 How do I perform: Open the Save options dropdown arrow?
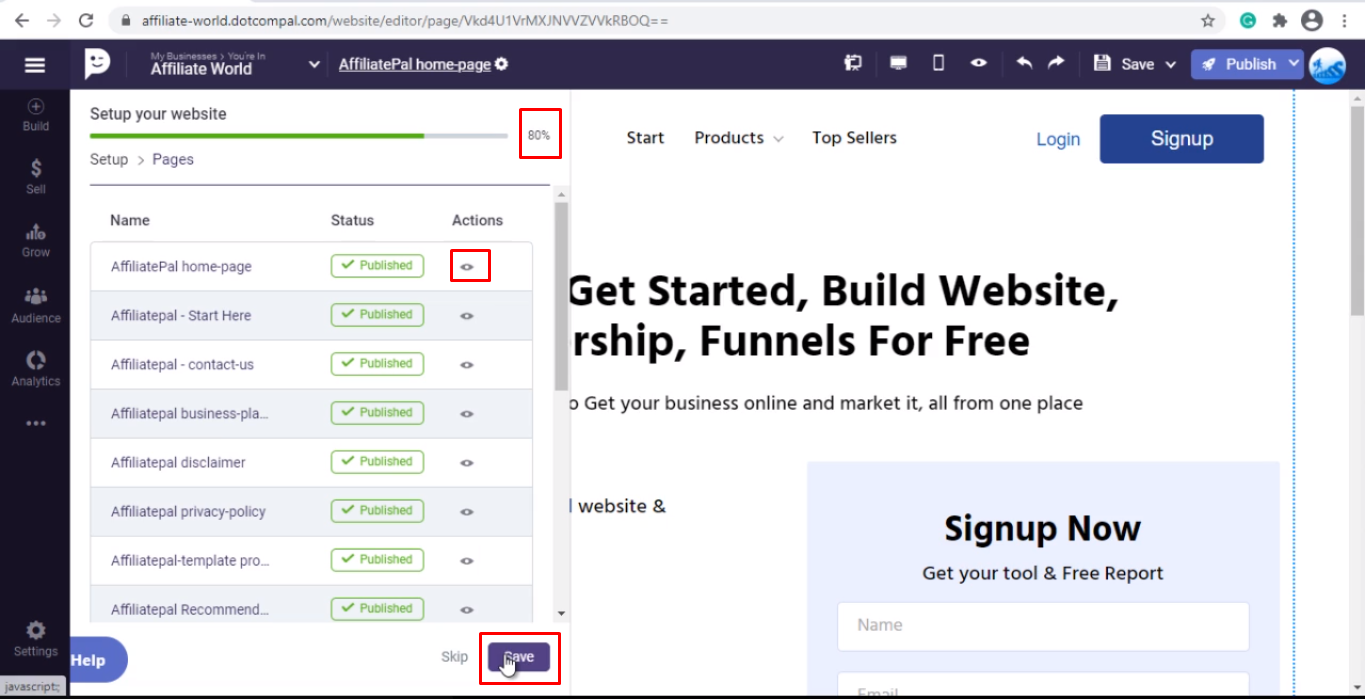pyautogui.click(x=1172, y=65)
